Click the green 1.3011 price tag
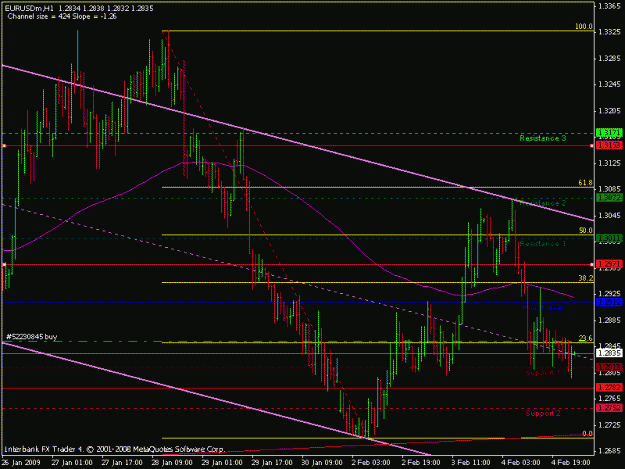This screenshot has height=469, width=625. coord(609,238)
